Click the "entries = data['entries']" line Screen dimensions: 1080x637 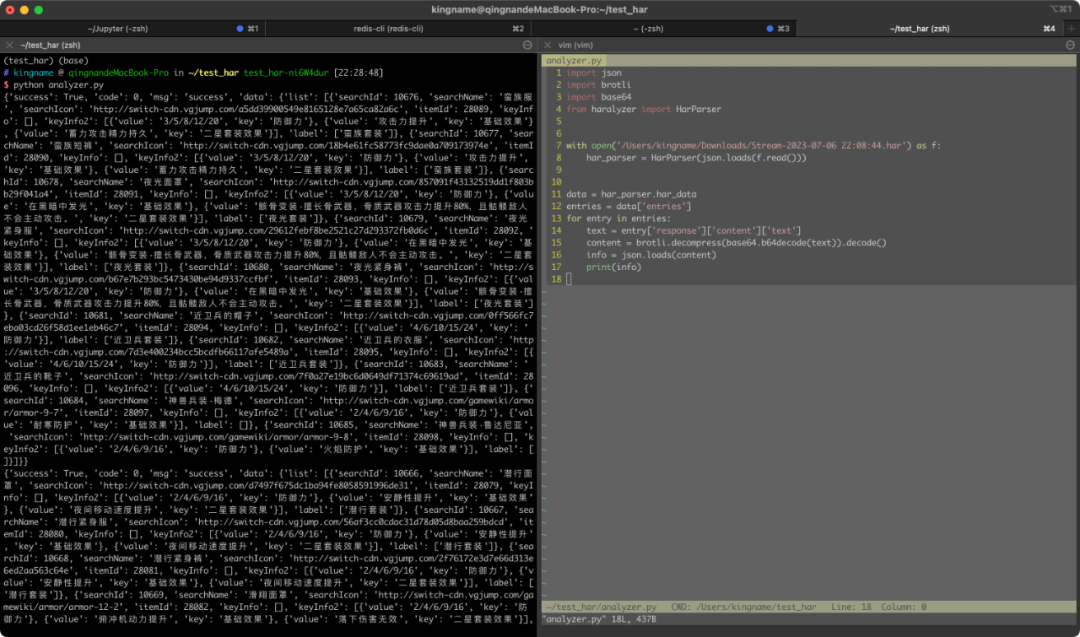point(628,206)
